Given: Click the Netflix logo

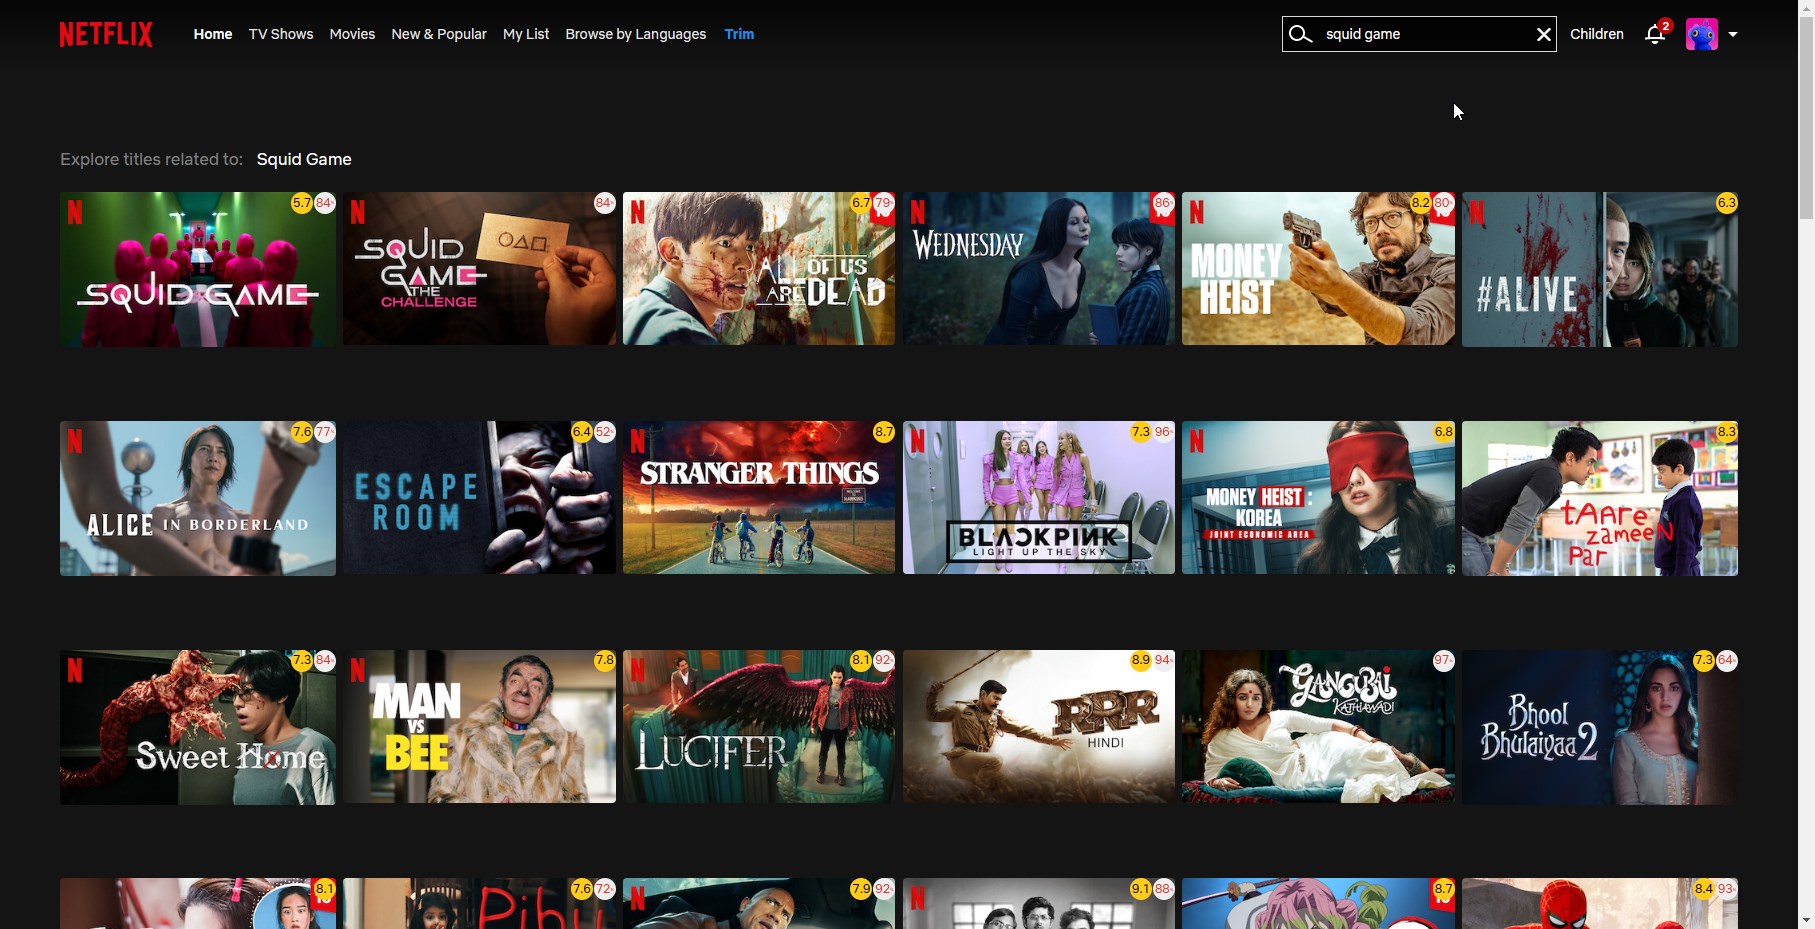Looking at the screenshot, I should click(x=106, y=34).
